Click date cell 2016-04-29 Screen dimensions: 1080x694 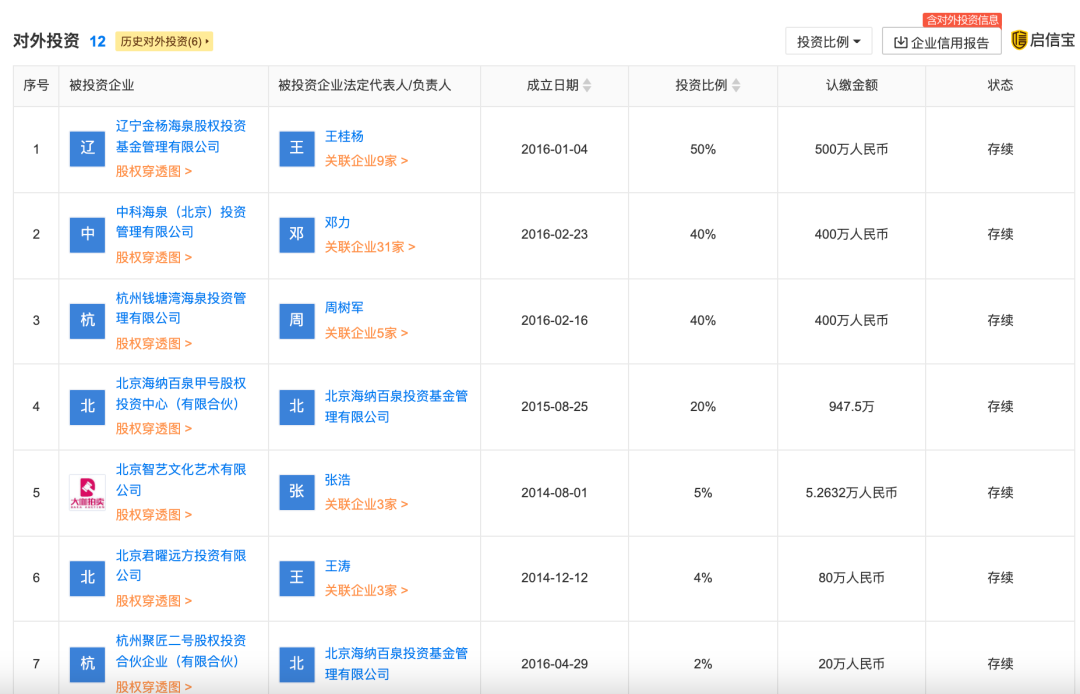coord(554,664)
